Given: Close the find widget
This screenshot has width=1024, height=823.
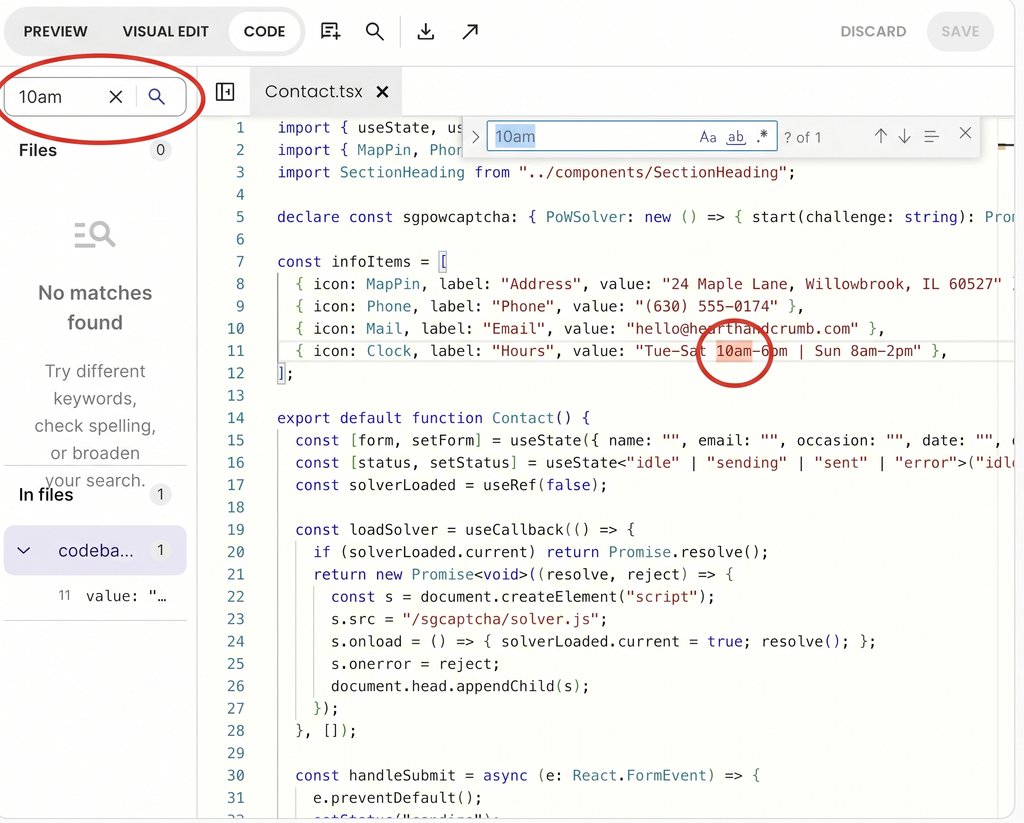Looking at the screenshot, I should (965, 133).
